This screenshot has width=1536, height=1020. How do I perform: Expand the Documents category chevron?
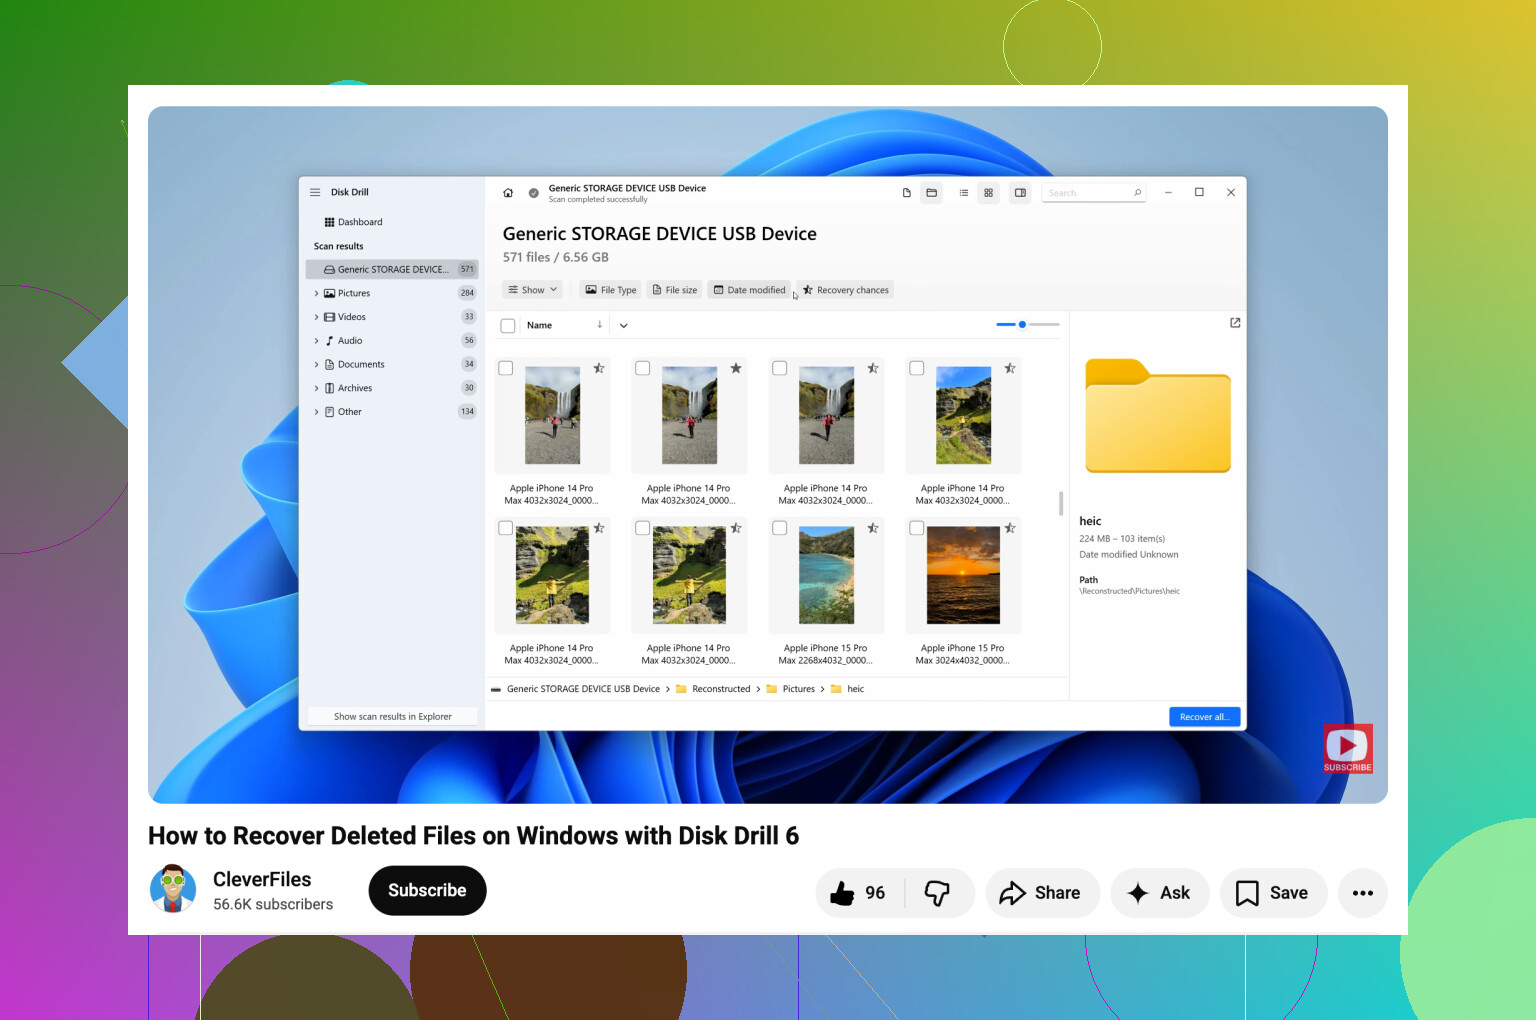coord(317,364)
